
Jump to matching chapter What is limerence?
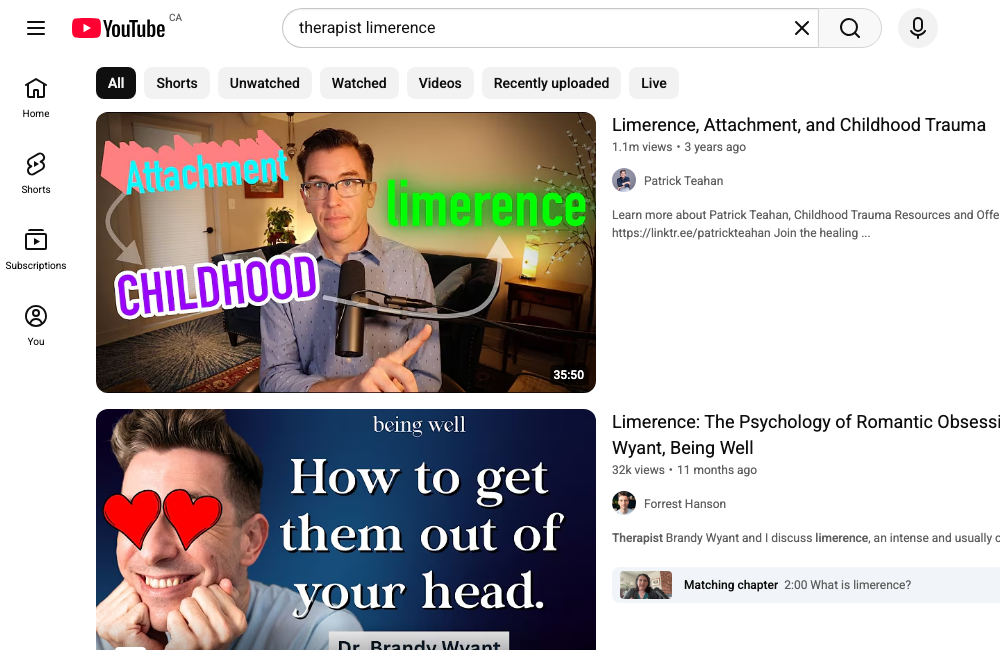click(805, 585)
